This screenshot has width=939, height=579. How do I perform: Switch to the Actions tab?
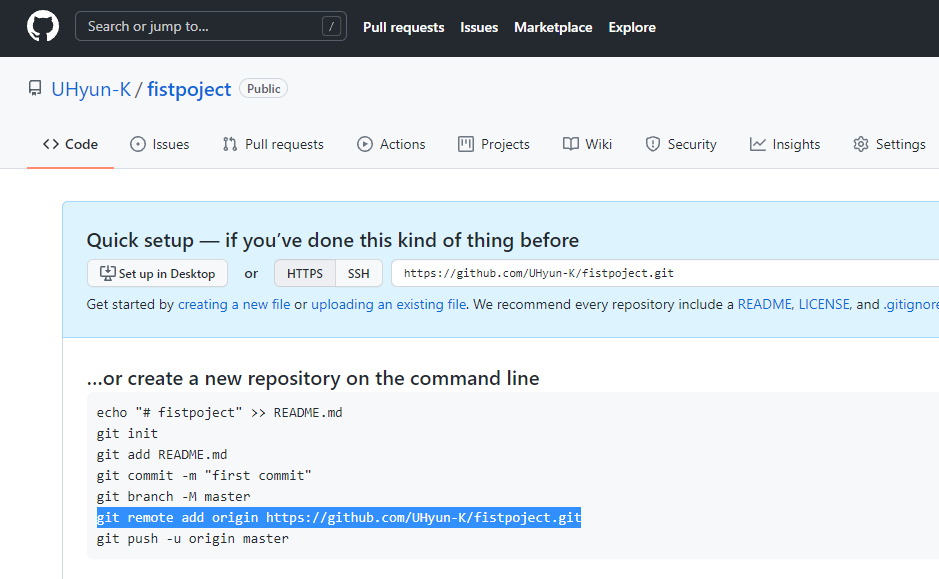click(x=391, y=144)
